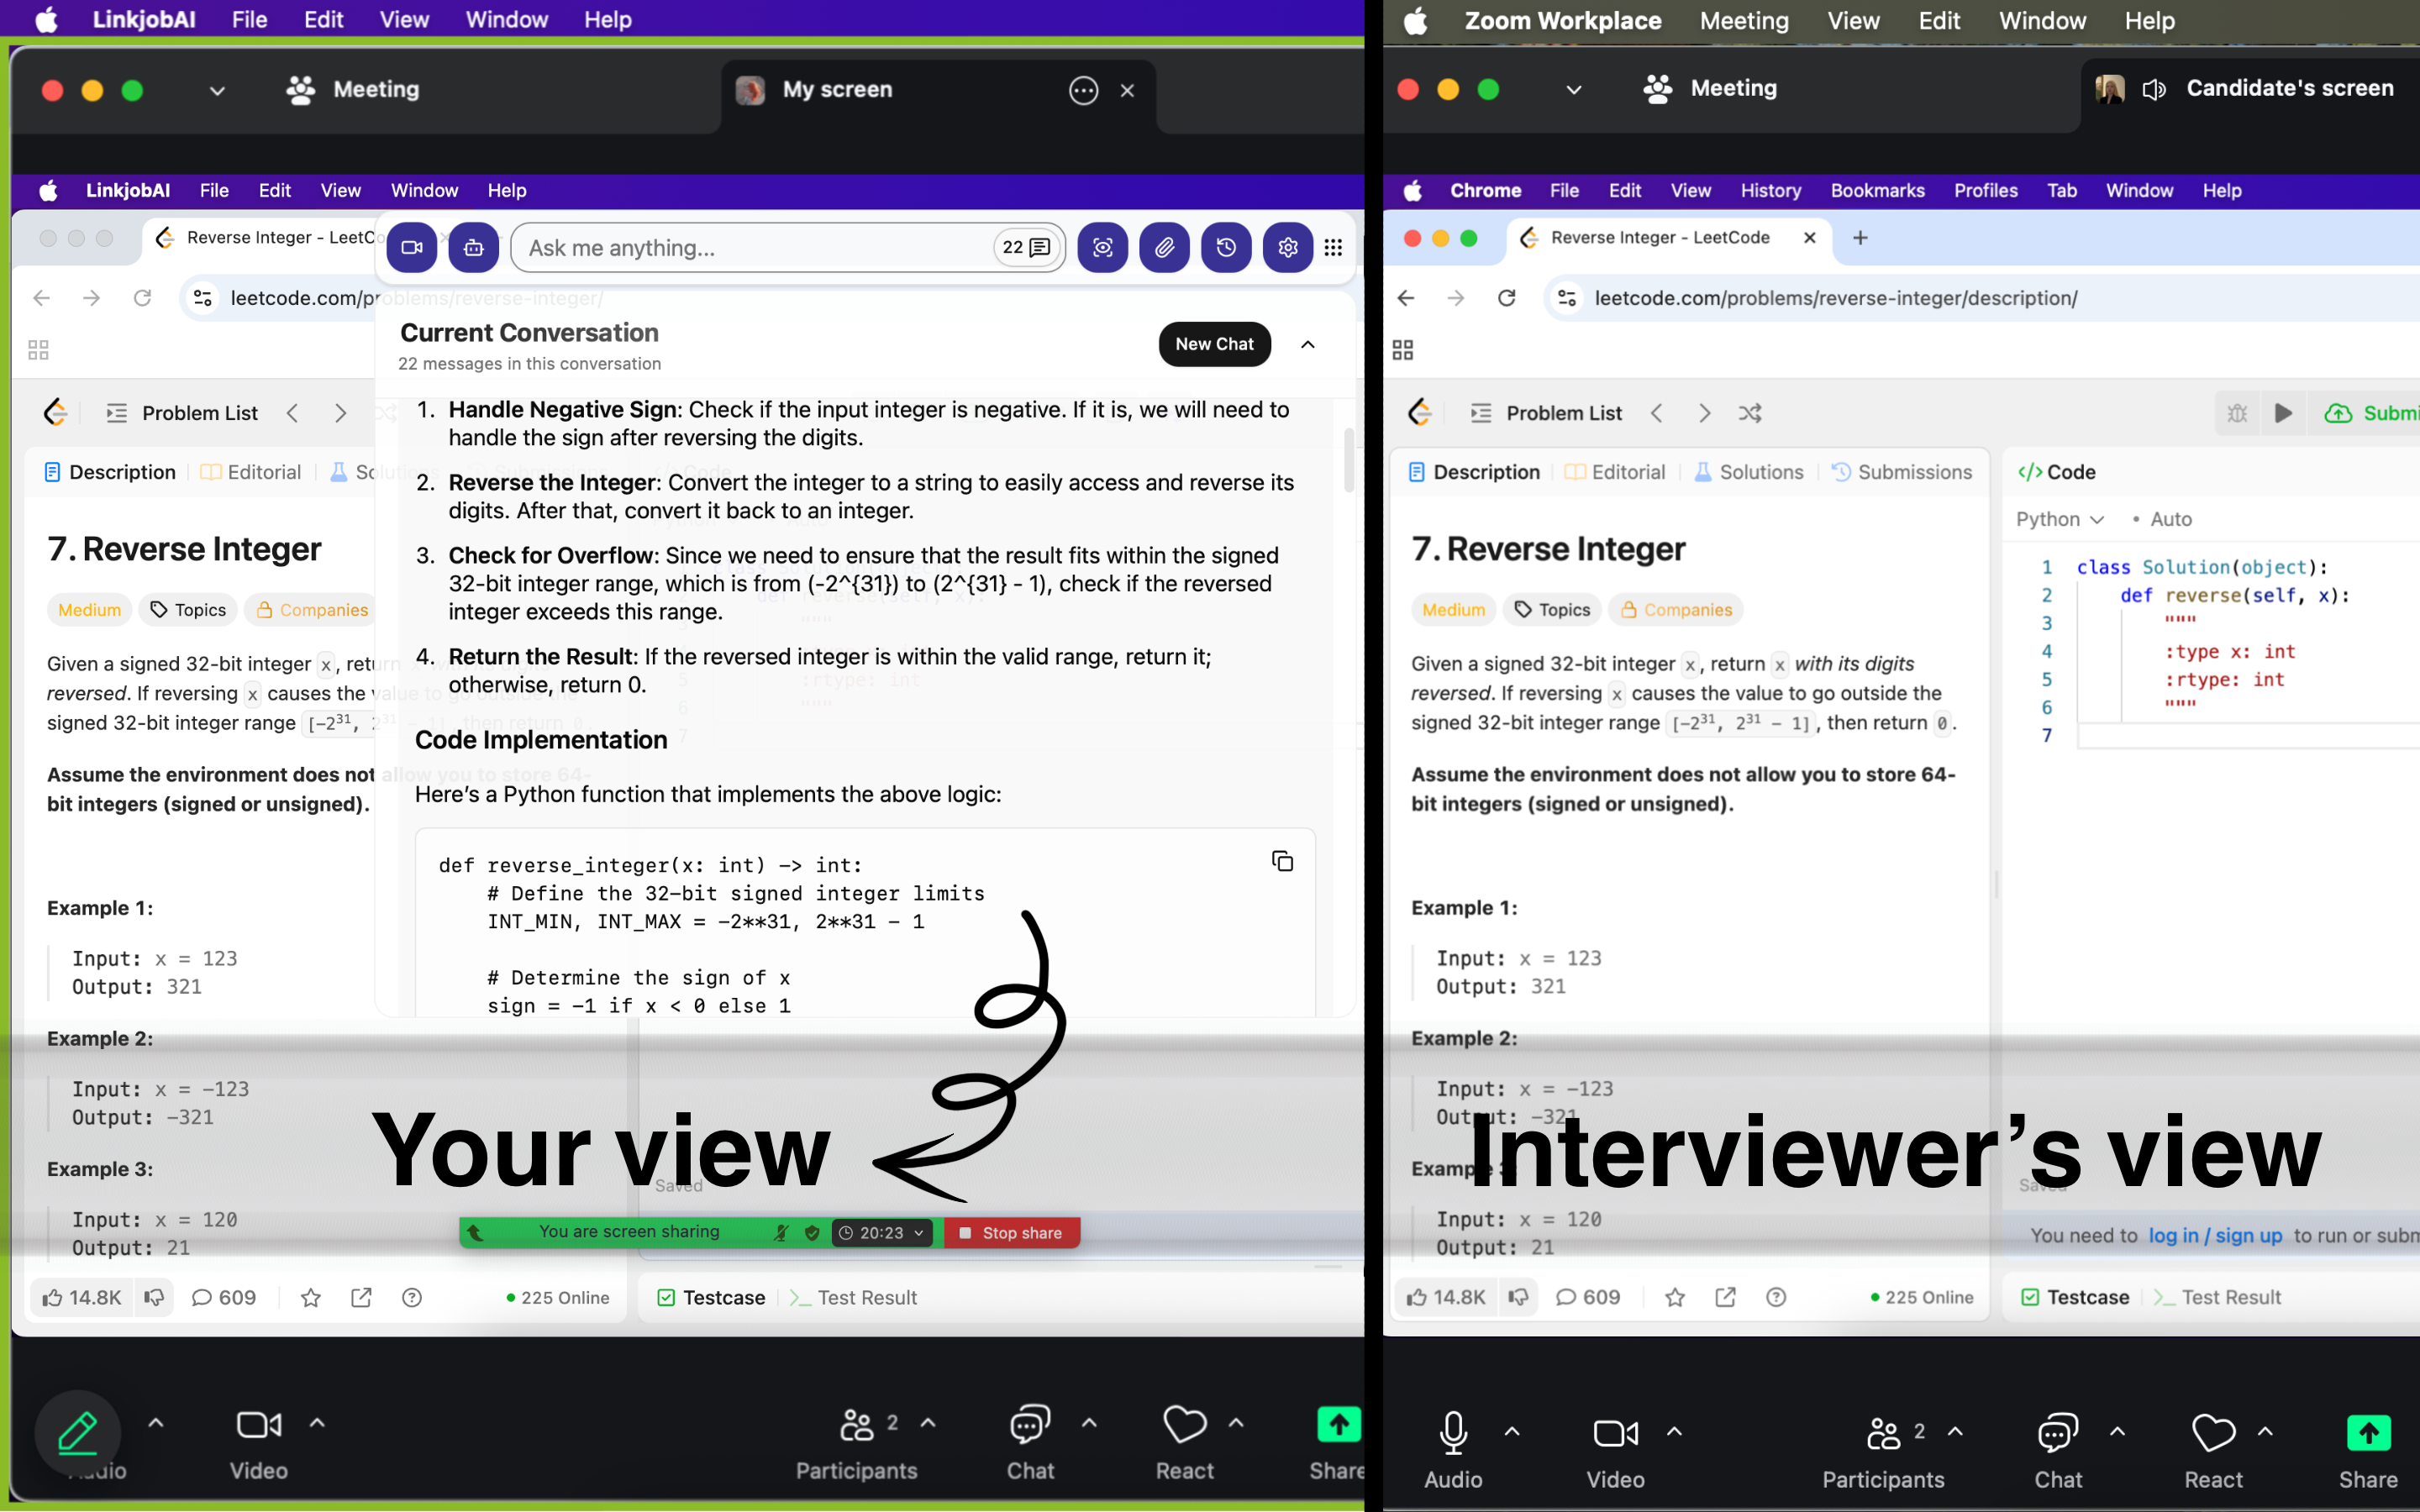Mute the Audio microphone in right Zoom window

[x=1453, y=1433]
